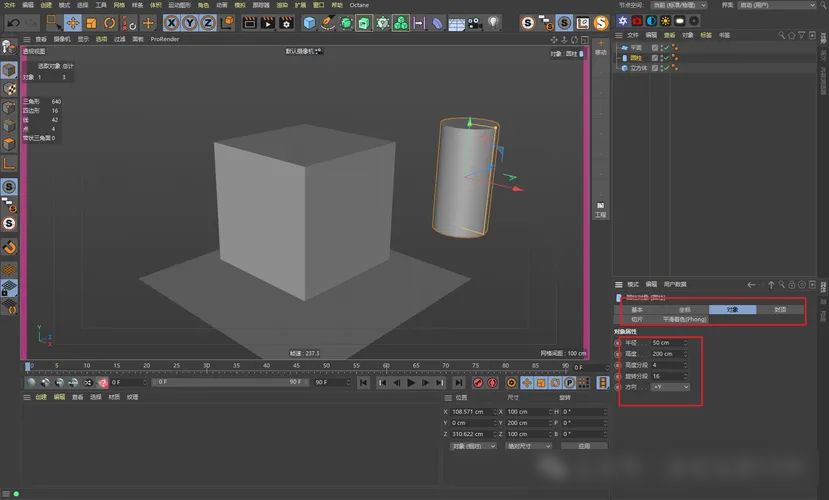Select the Move tool in the top toolbar
Screen dimensions: 829x500
73,23
